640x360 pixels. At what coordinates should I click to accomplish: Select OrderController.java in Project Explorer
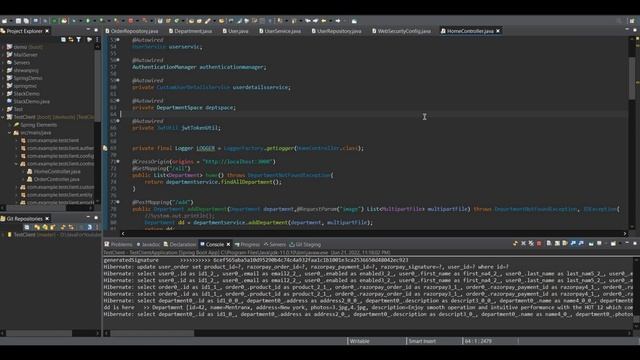point(53,179)
